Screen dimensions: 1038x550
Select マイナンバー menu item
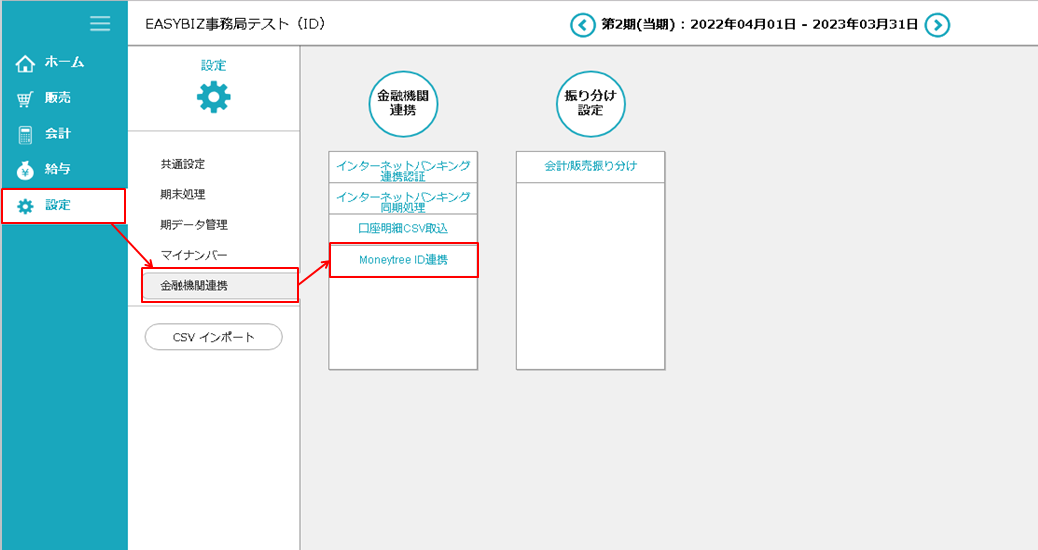pyautogui.click(x=194, y=255)
